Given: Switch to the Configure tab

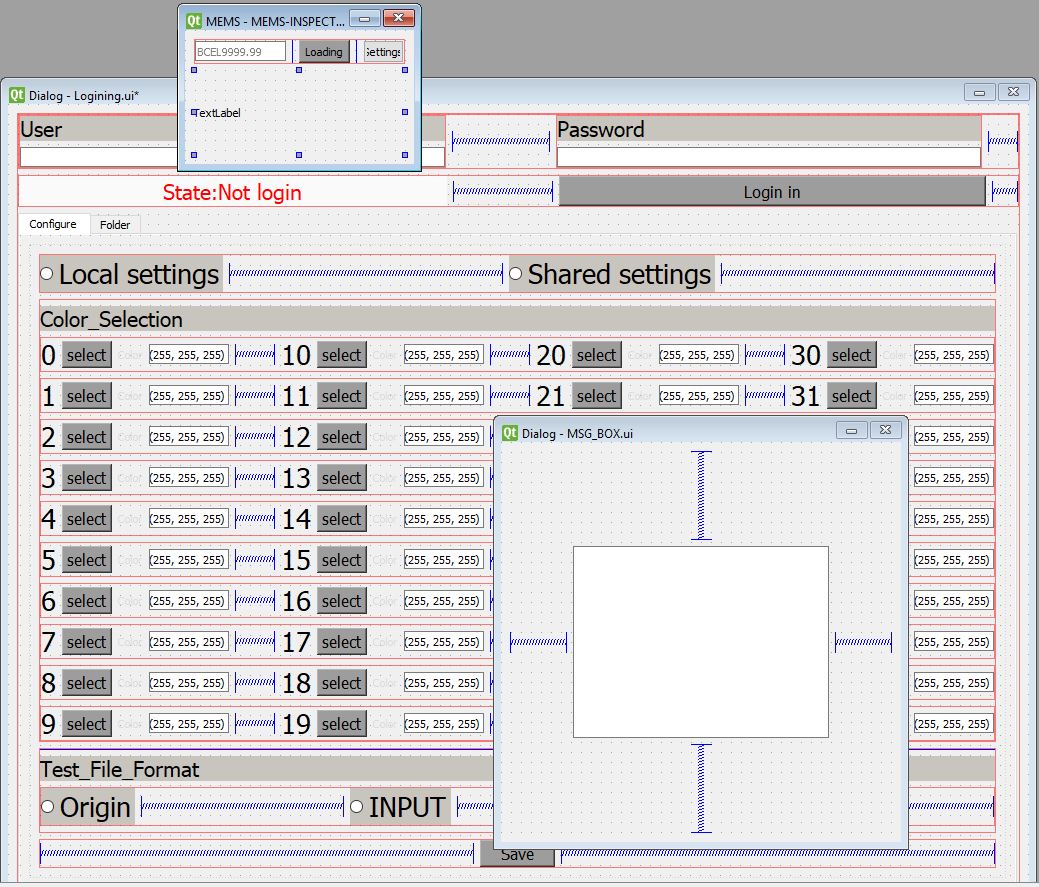Looking at the screenshot, I should click(54, 224).
